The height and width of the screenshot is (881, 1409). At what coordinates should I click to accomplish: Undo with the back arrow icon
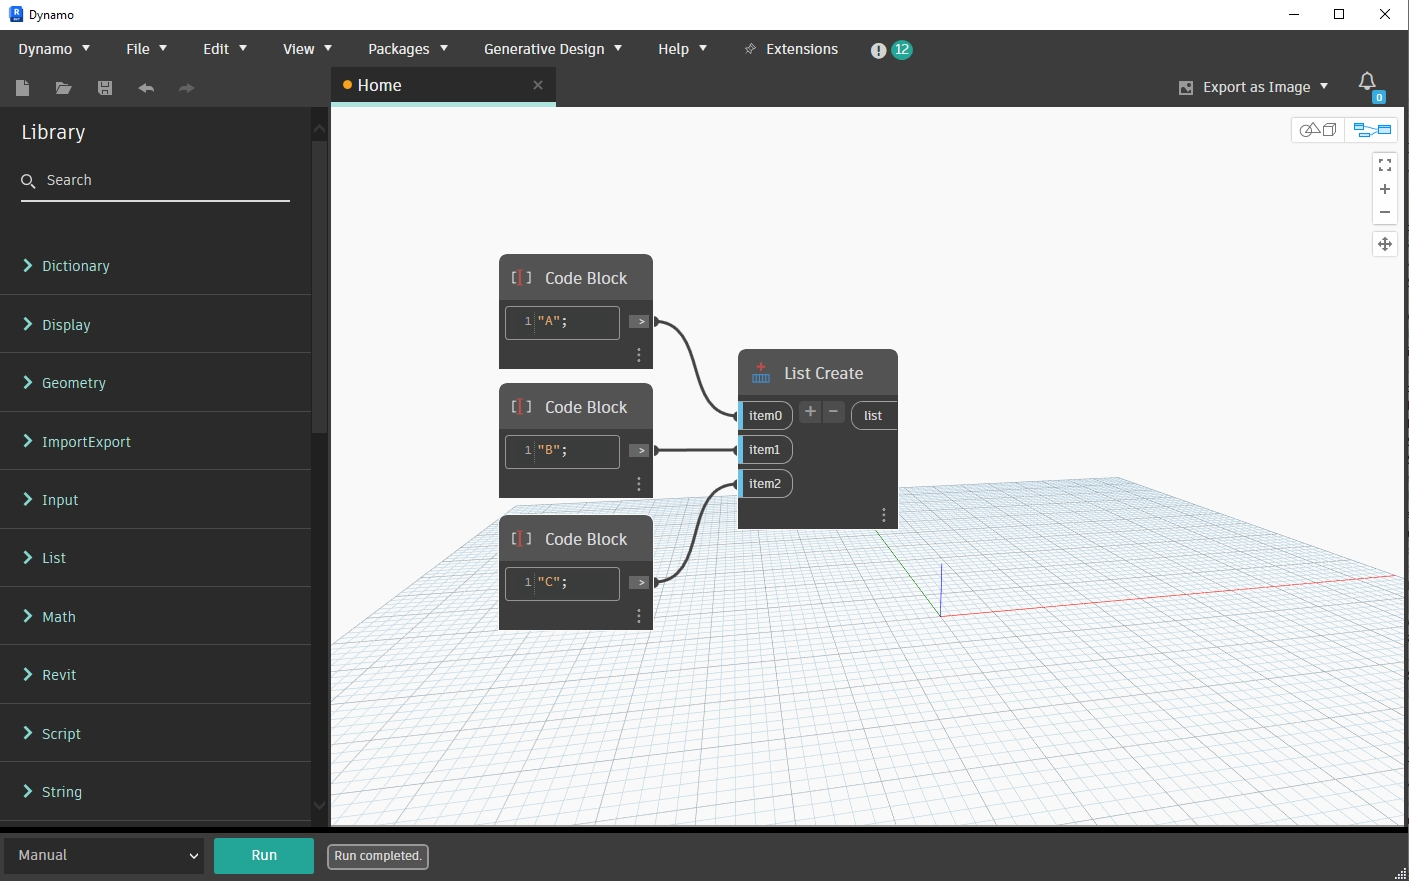pyautogui.click(x=145, y=88)
